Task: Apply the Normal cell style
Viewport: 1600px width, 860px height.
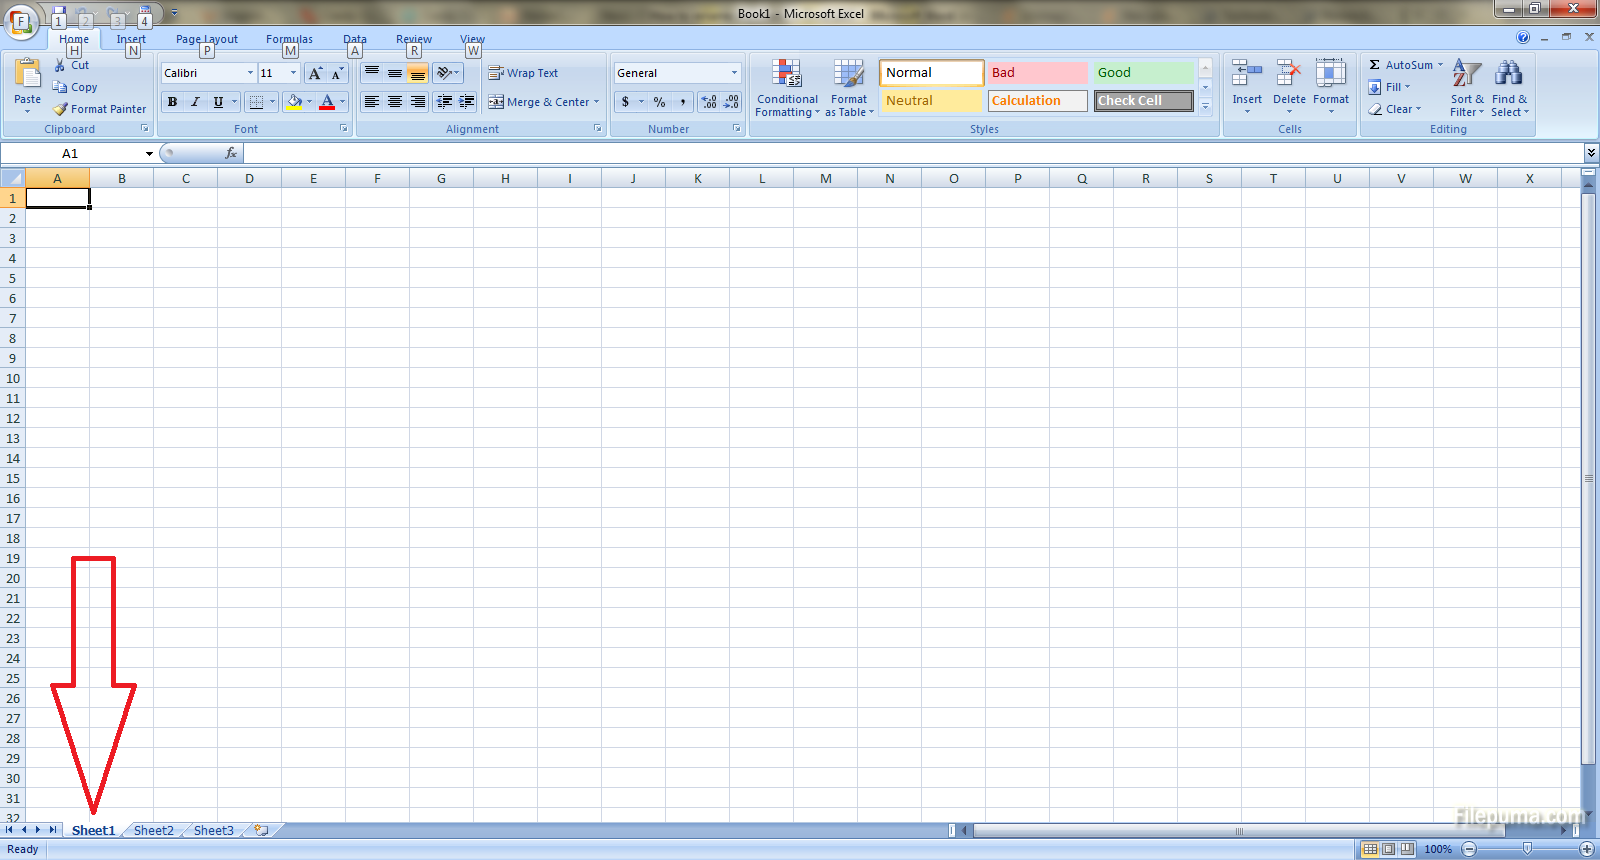Action: click(931, 73)
